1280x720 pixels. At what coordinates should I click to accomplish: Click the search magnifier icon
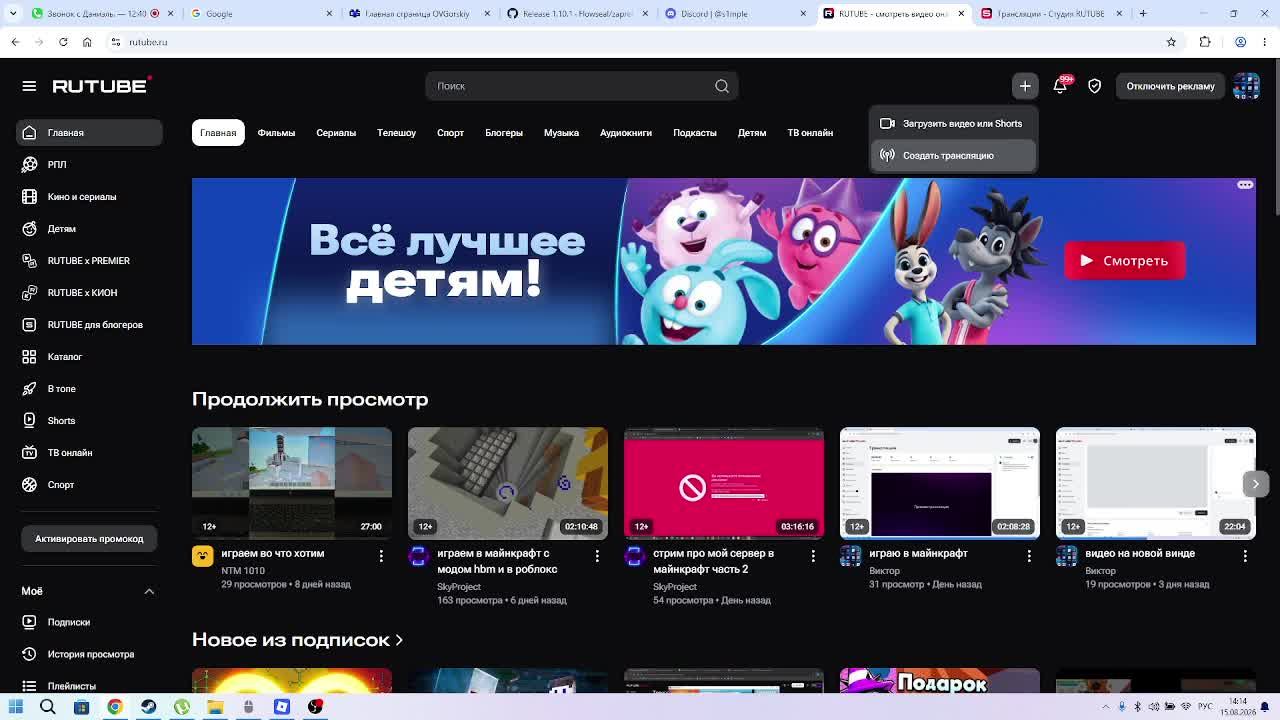[722, 86]
